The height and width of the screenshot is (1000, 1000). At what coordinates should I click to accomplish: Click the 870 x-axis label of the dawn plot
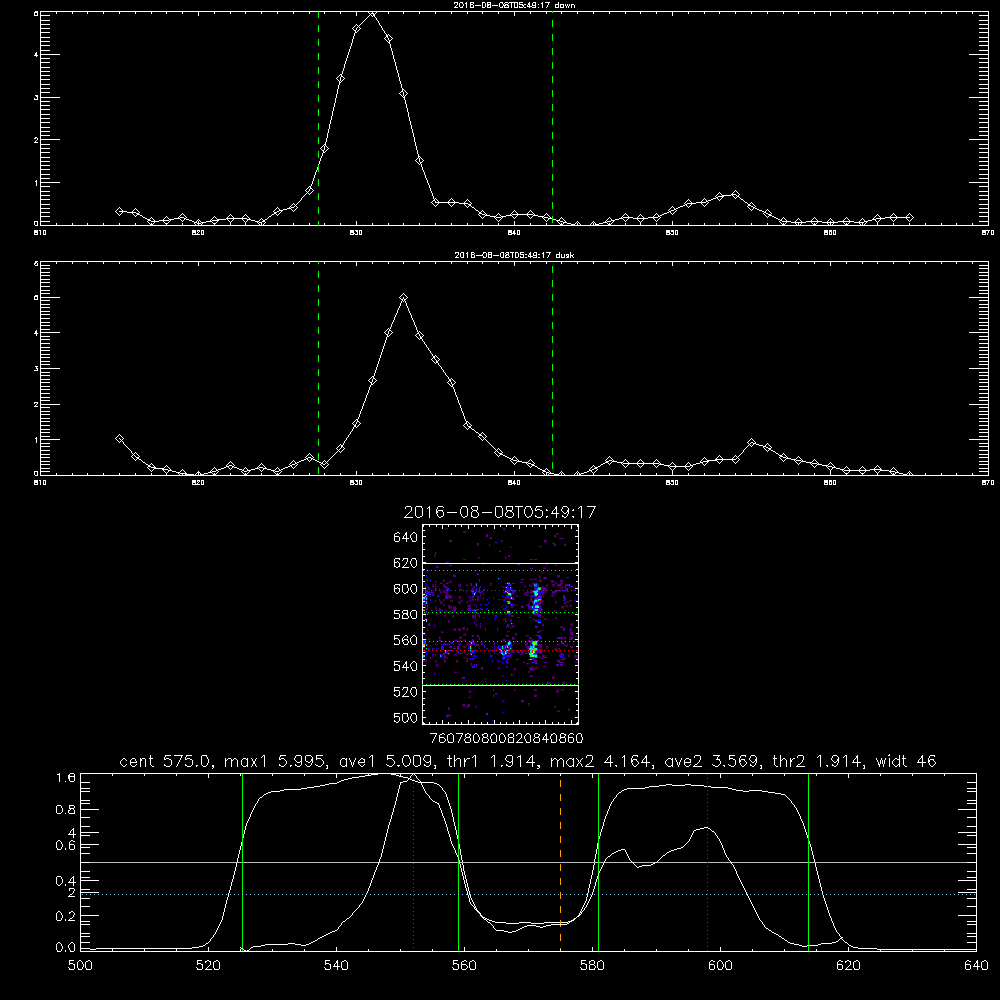pos(987,233)
